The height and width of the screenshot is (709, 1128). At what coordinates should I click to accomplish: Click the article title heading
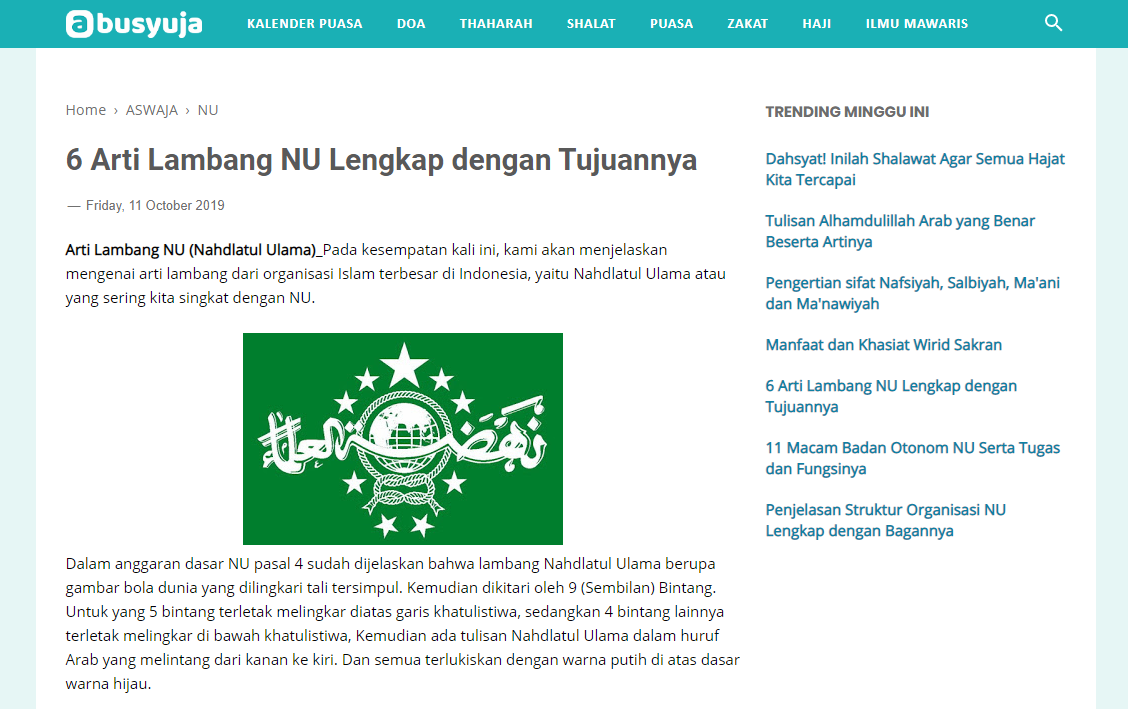coord(381,160)
